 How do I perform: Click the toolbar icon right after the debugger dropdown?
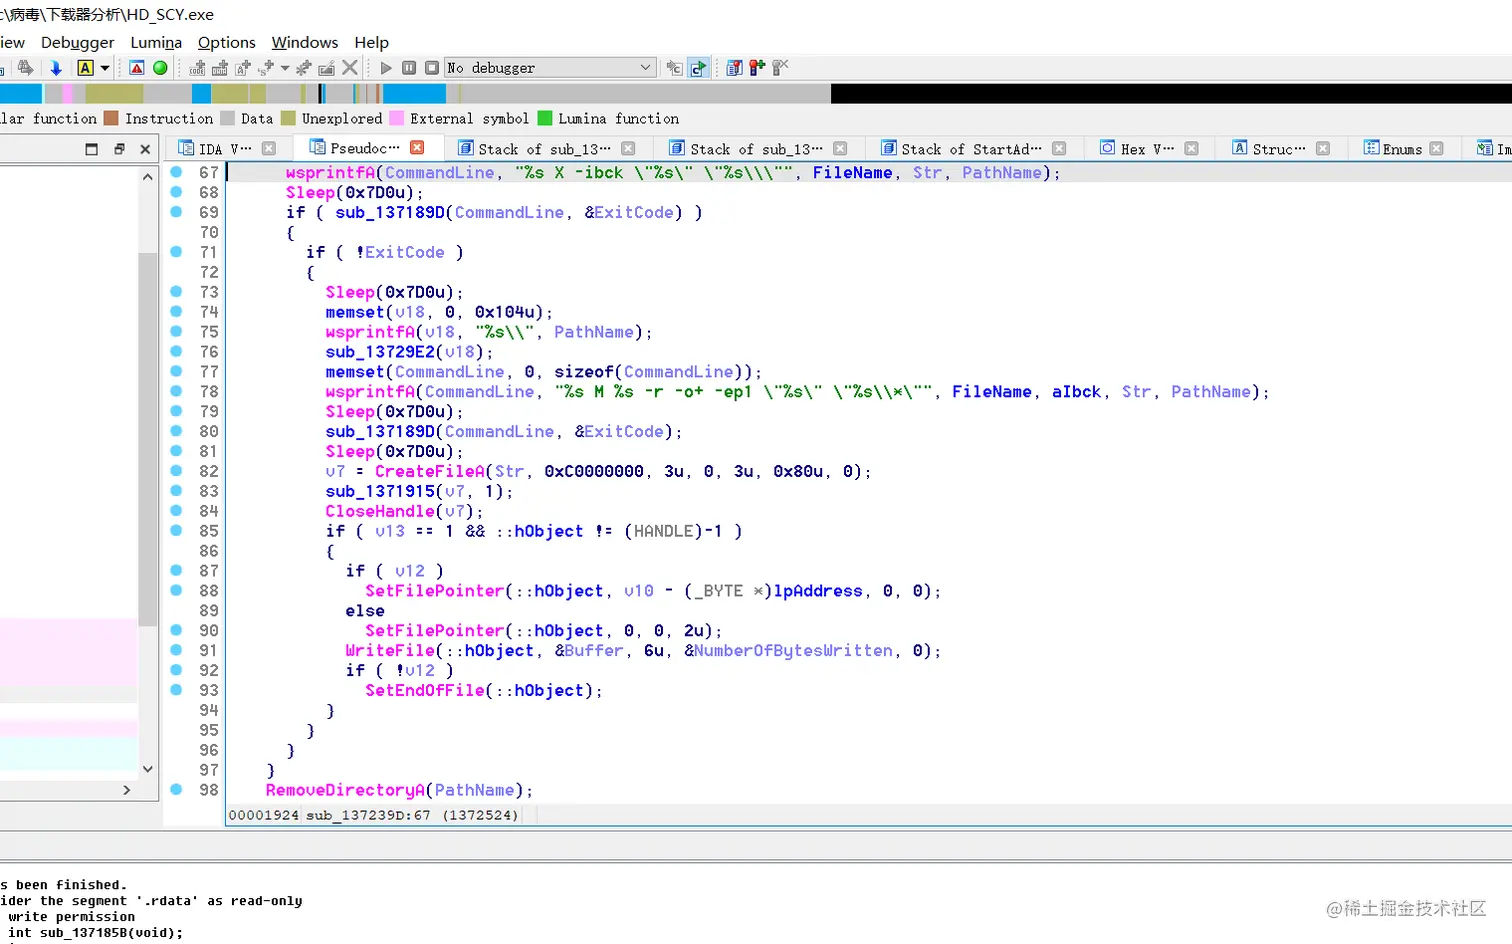pyautogui.click(x=675, y=68)
